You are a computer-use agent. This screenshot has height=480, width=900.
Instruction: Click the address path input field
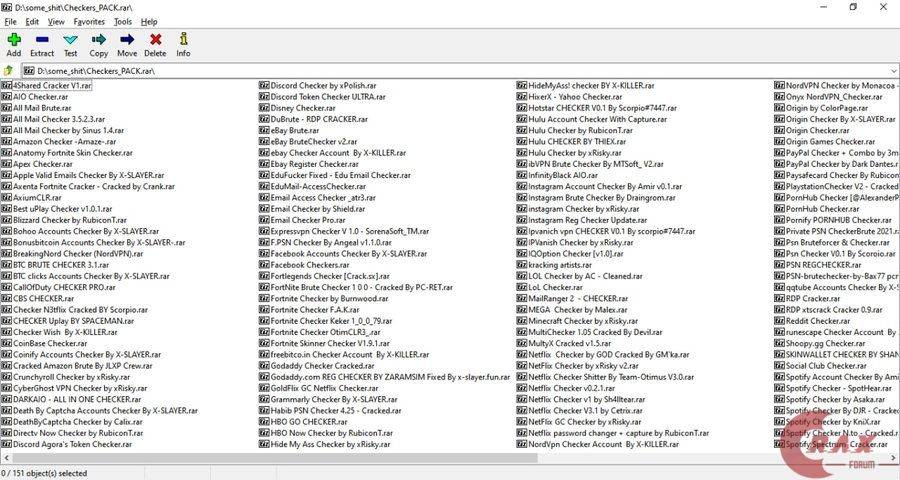click(x=460, y=71)
